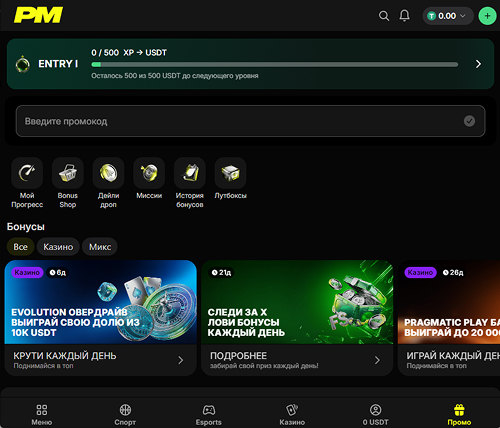This screenshot has height=428, width=500.
Task: Click 21д timer badge on green banner
Action: coord(221,272)
